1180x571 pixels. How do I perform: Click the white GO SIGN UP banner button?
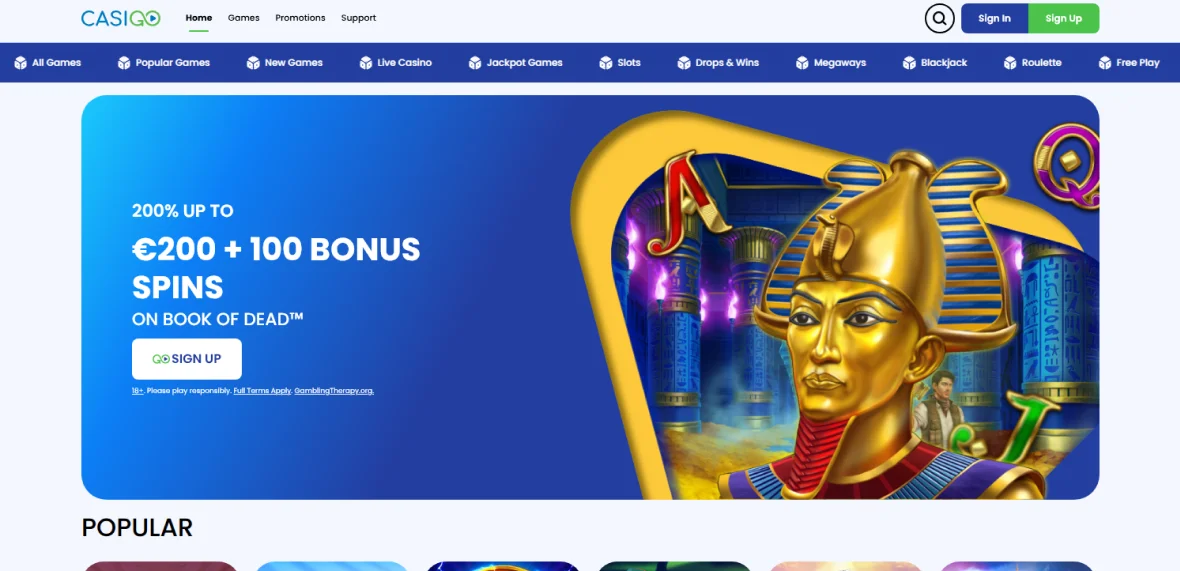187,359
